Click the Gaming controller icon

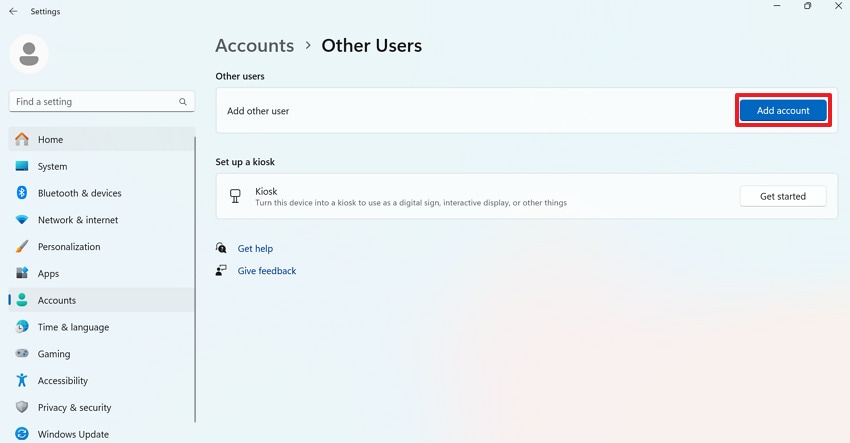22,353
